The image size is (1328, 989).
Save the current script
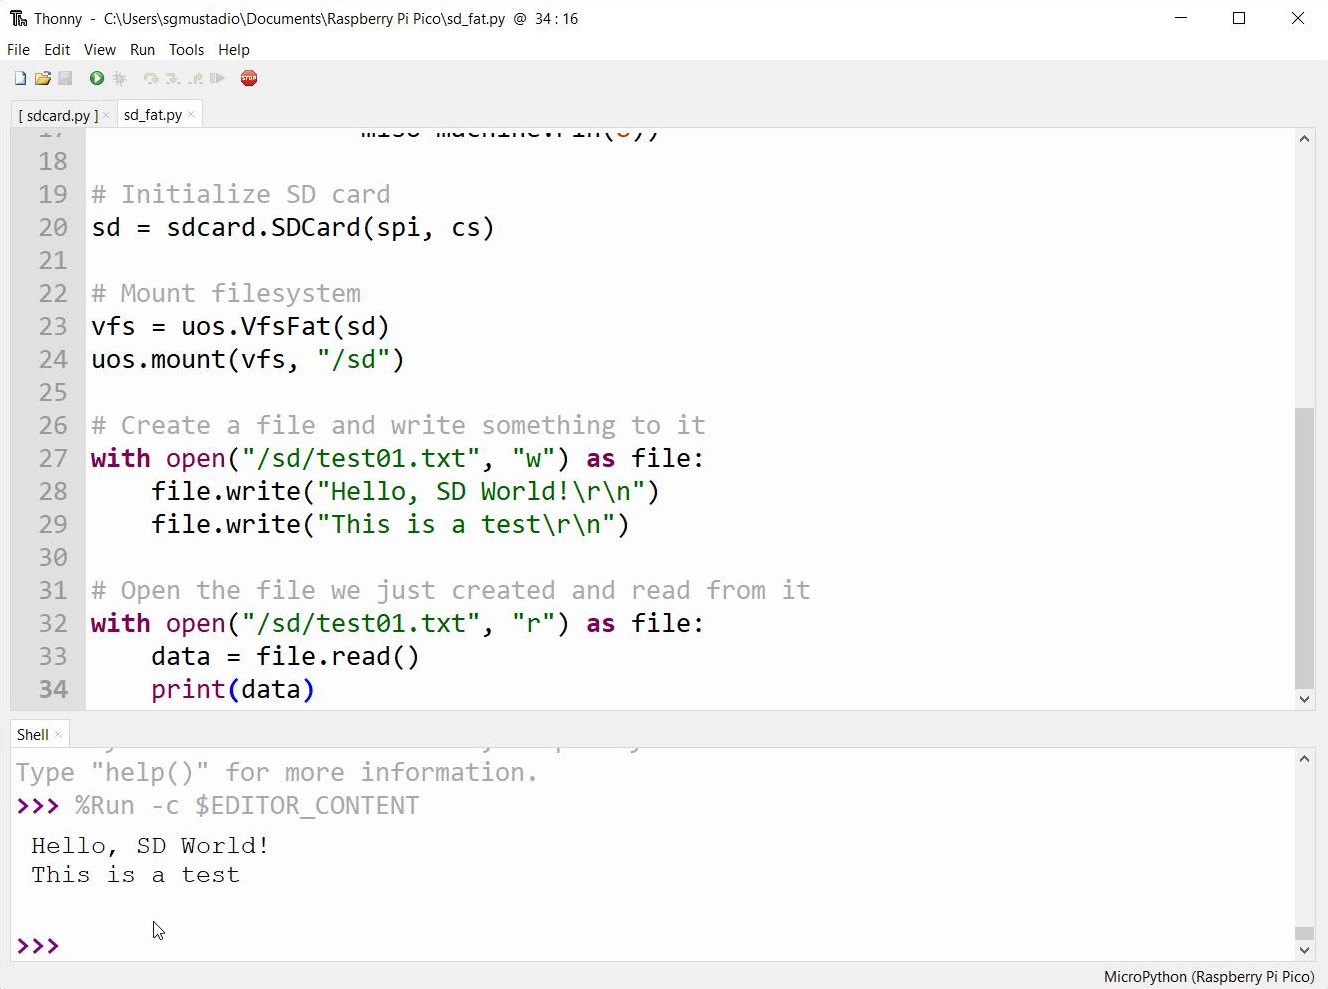click(64, 78)
